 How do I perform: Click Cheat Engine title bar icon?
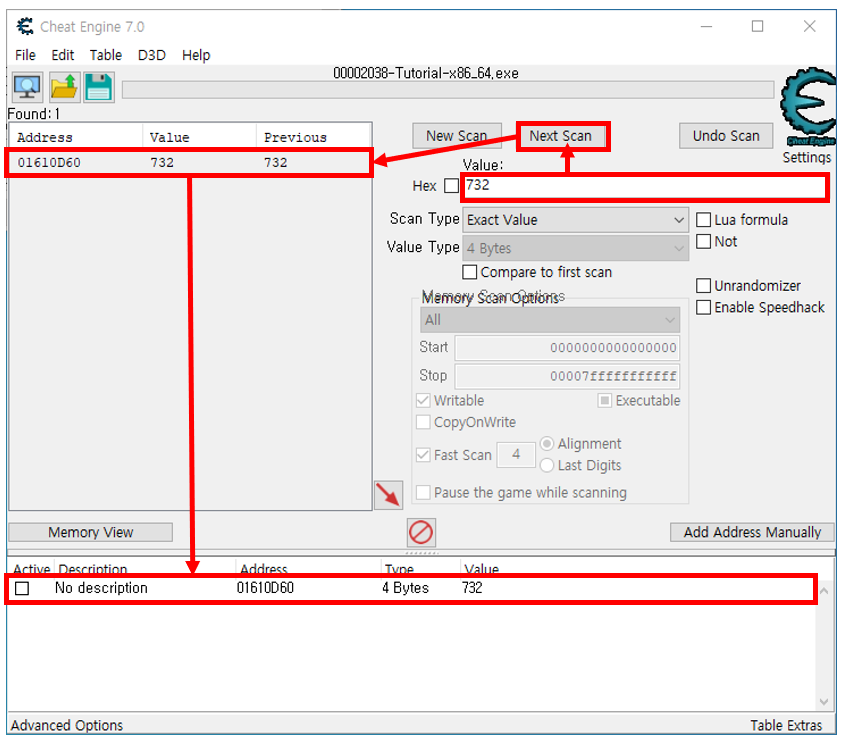[25, 26]
